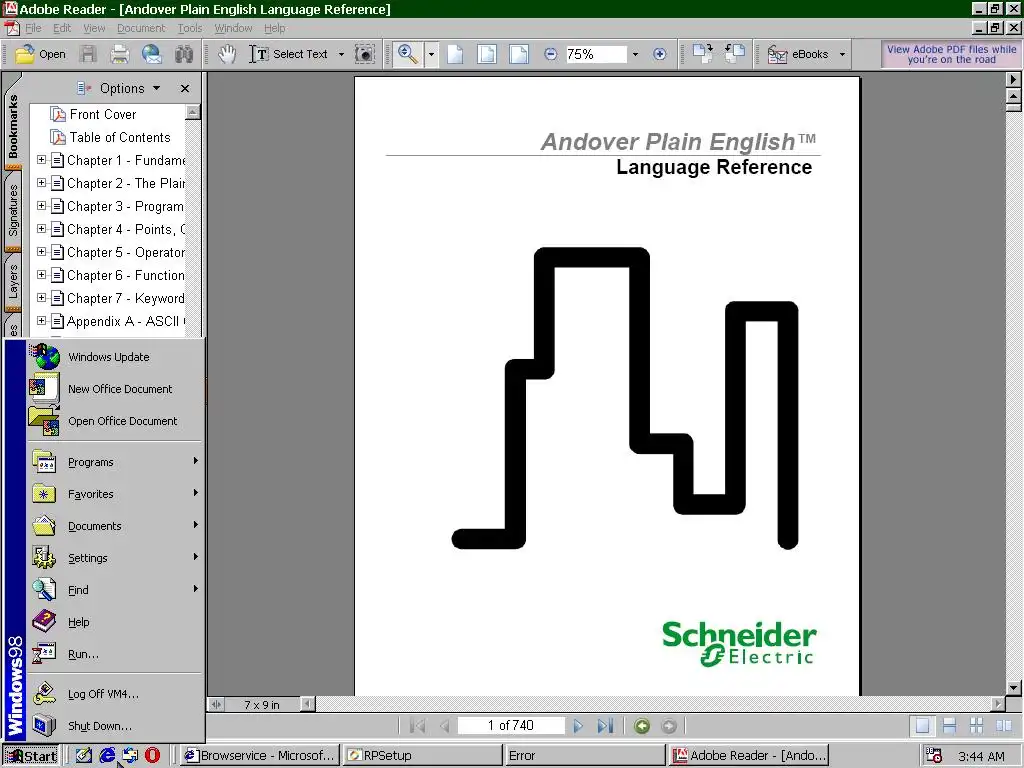This screenshot has width=1024, height=768.
Task: Expand the Chapter 5 bookmark
Action: point(41,251)
